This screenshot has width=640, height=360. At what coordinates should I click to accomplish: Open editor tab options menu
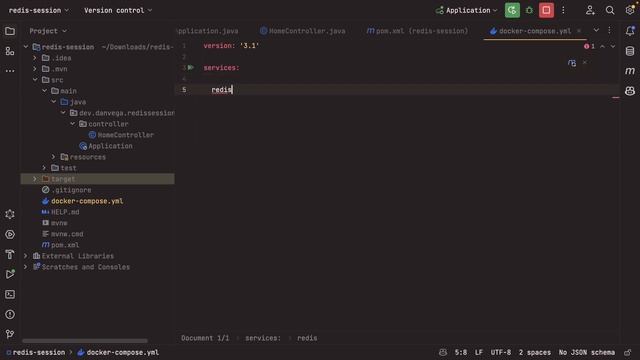pyautogui.click(x=609, y=30)
